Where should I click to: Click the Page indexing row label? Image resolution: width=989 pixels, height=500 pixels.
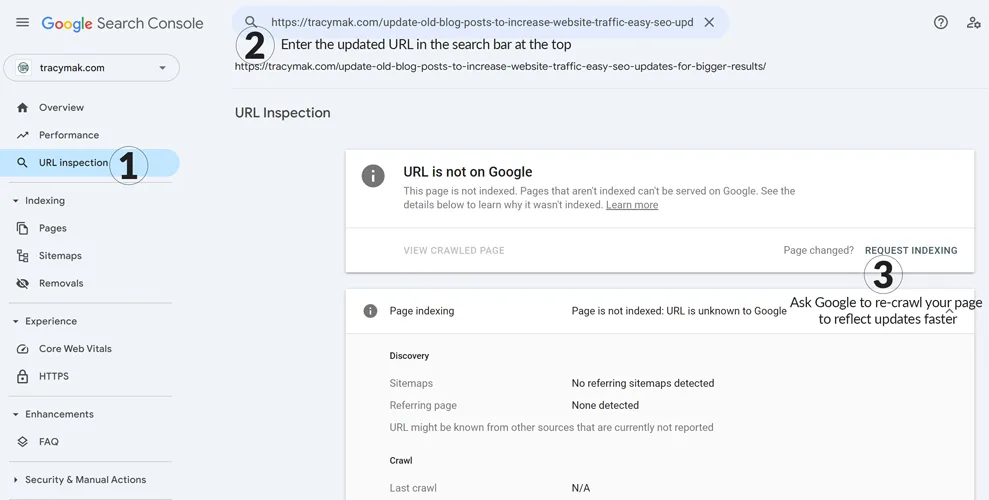click(422, 311)
